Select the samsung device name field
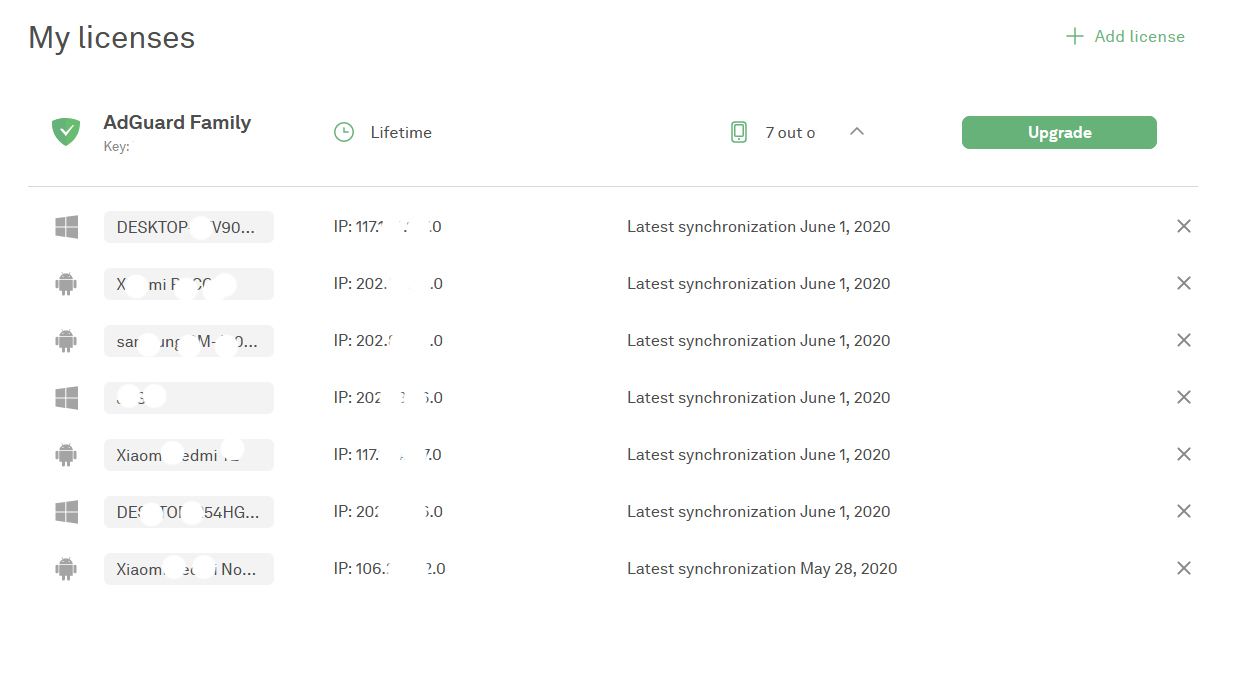Screen dimensions: 1245x690 coord(188,341)
